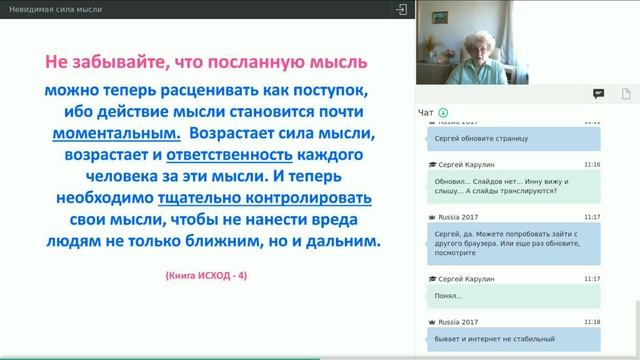The image size is (640, 360).
Task: Click the green progress bar at the bottom
Action: coord(160,359)
